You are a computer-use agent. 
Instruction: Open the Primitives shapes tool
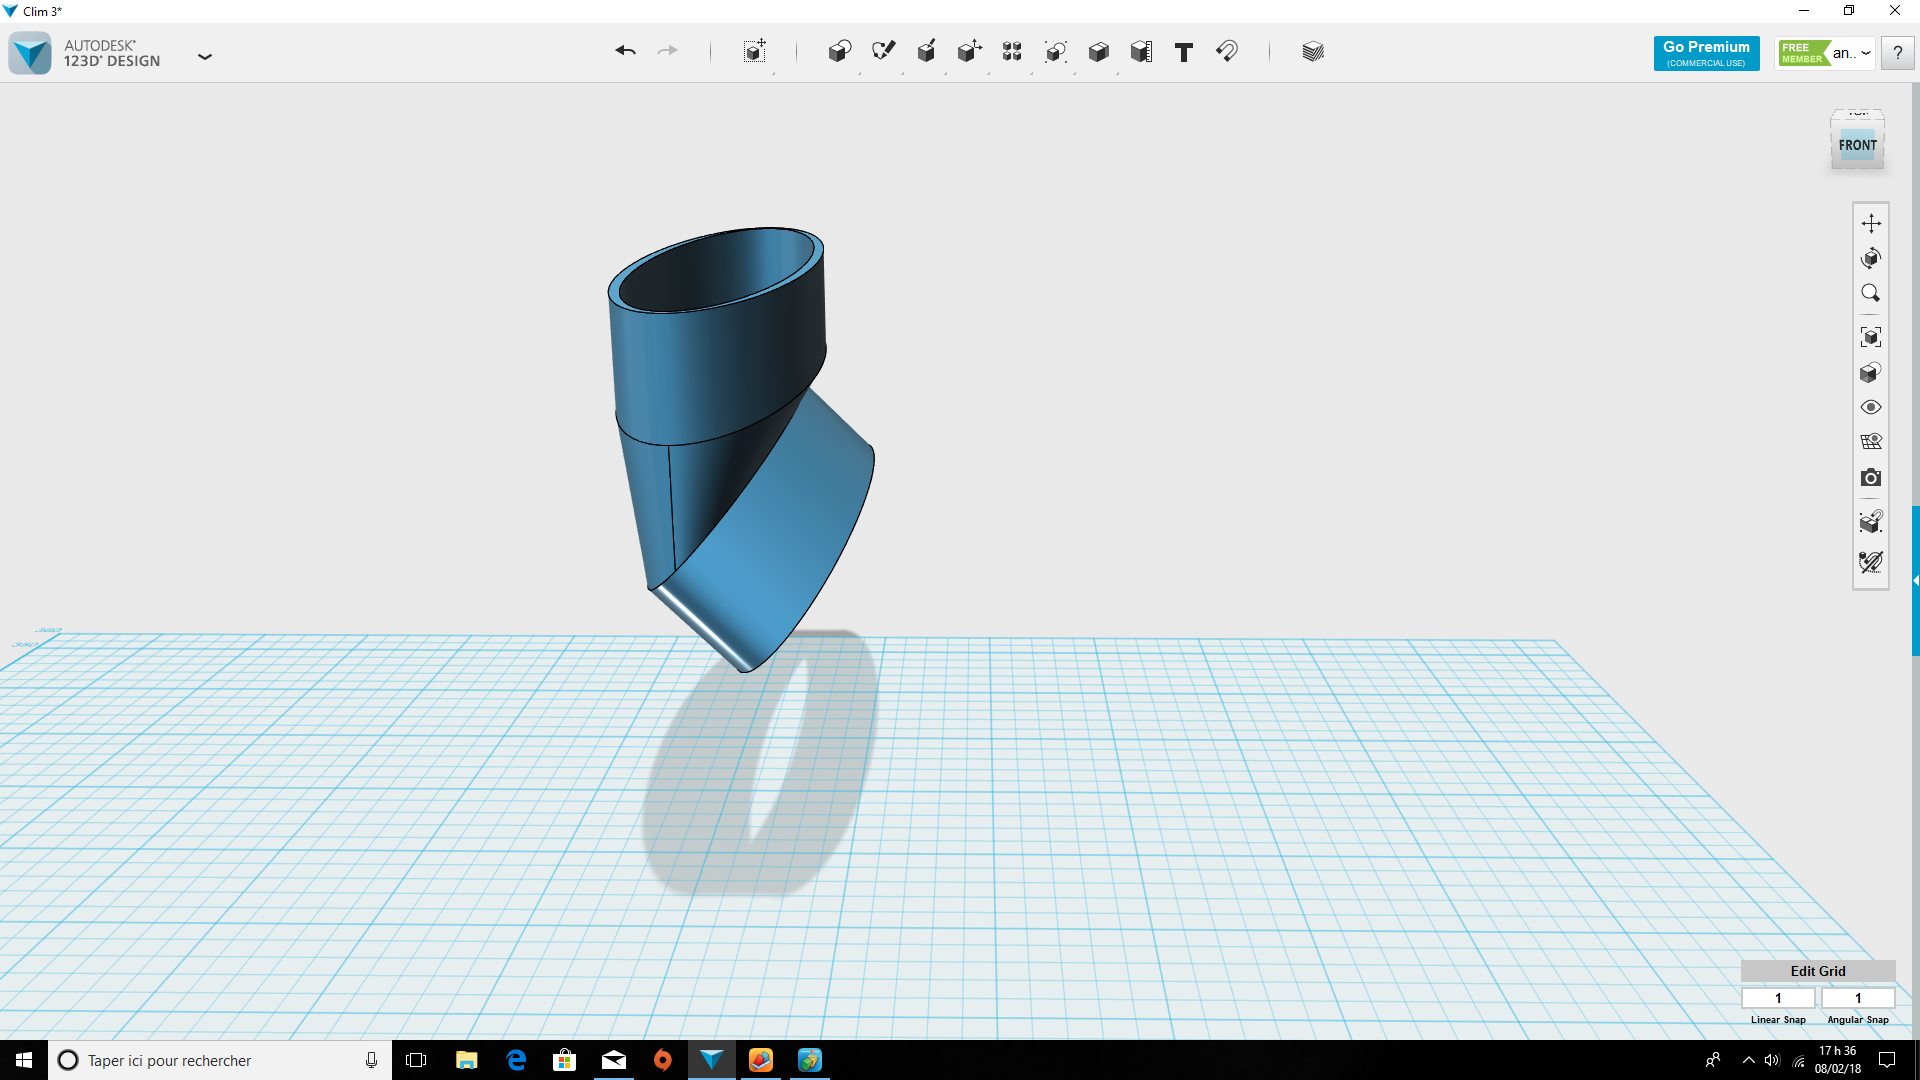click(839, 51)
